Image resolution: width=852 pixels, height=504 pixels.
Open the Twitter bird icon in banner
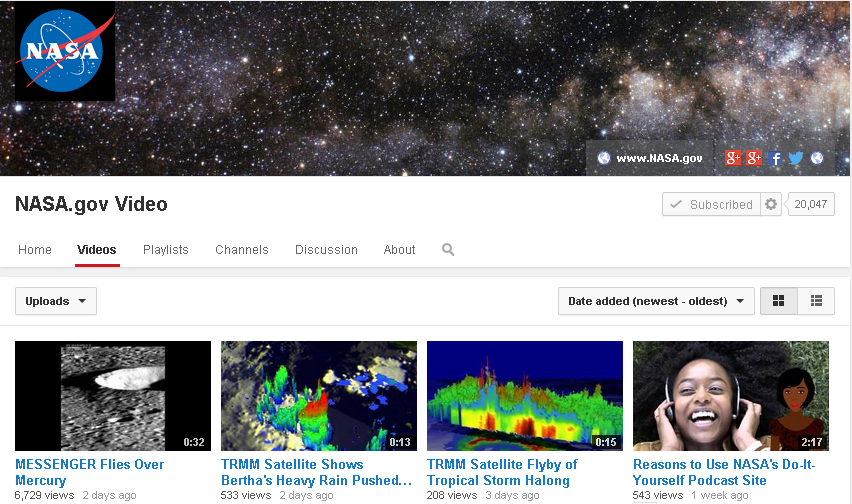point(796,158)
